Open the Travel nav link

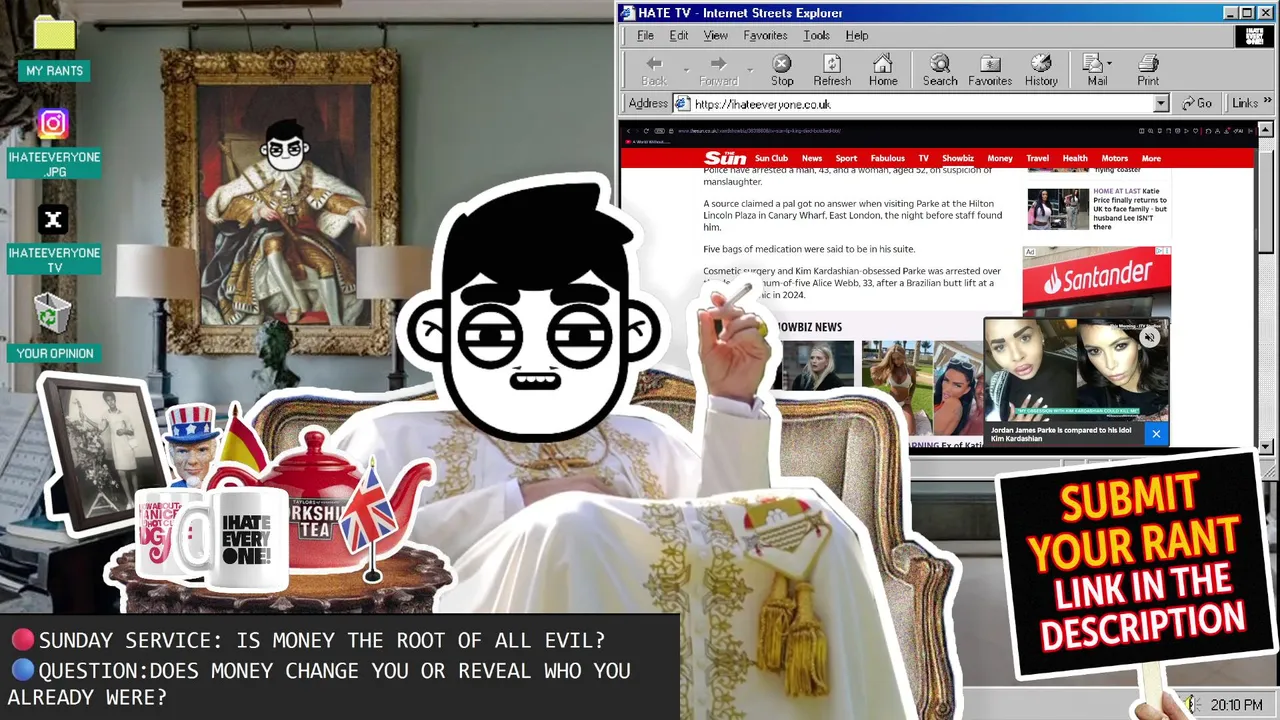tap(1038, 158)
